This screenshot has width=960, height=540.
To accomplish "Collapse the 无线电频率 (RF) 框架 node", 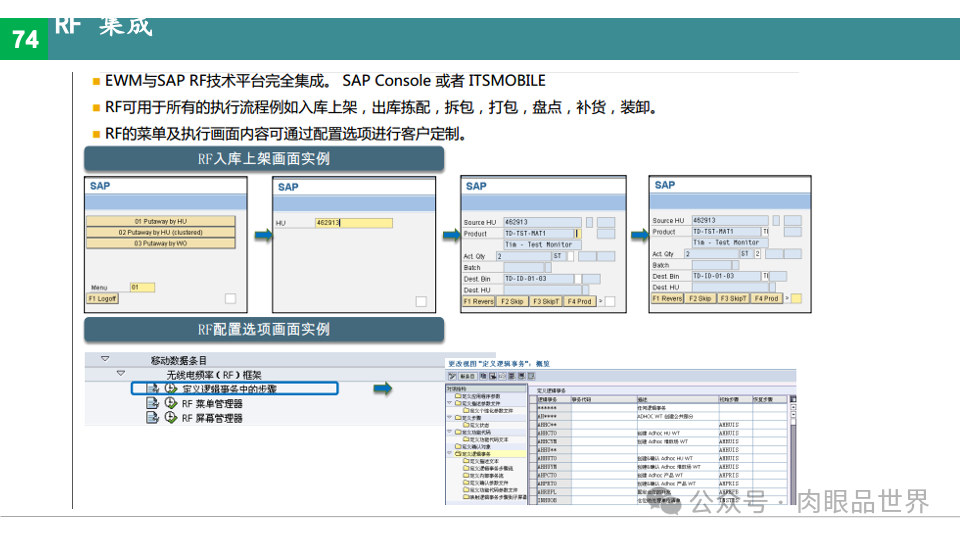I will 121,373.
